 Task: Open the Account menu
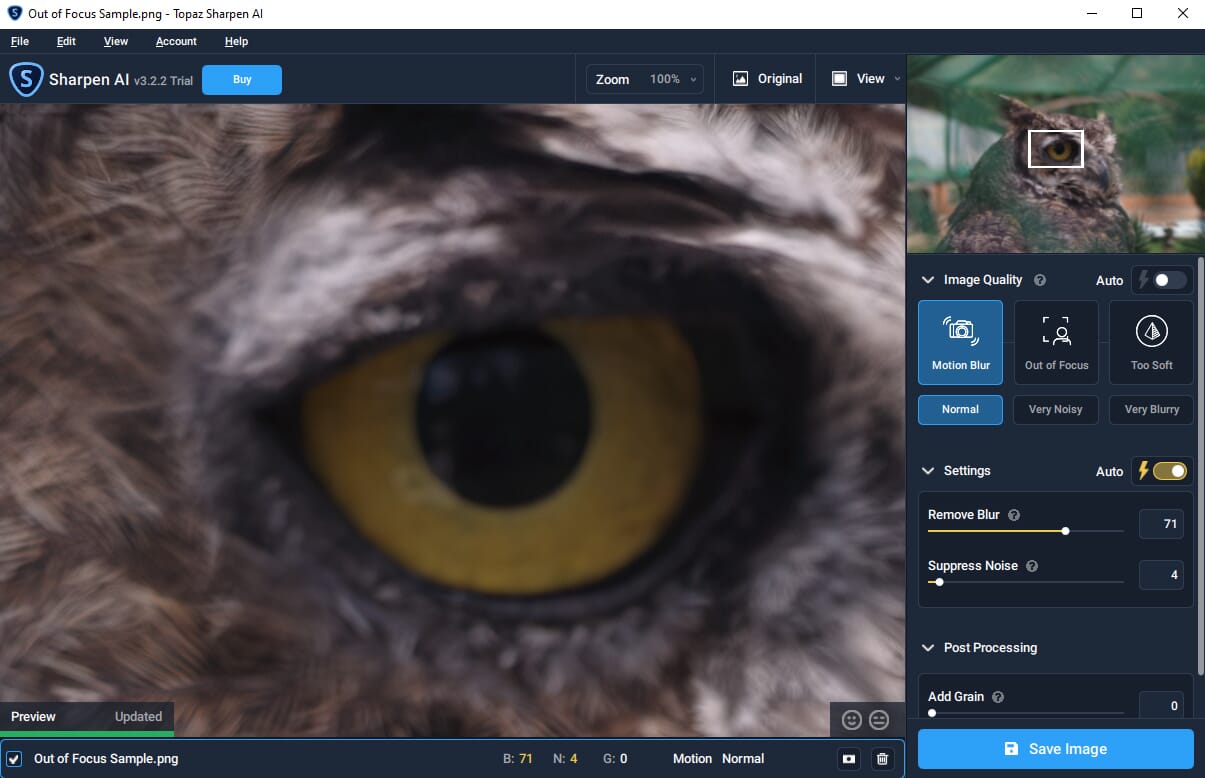176,41
